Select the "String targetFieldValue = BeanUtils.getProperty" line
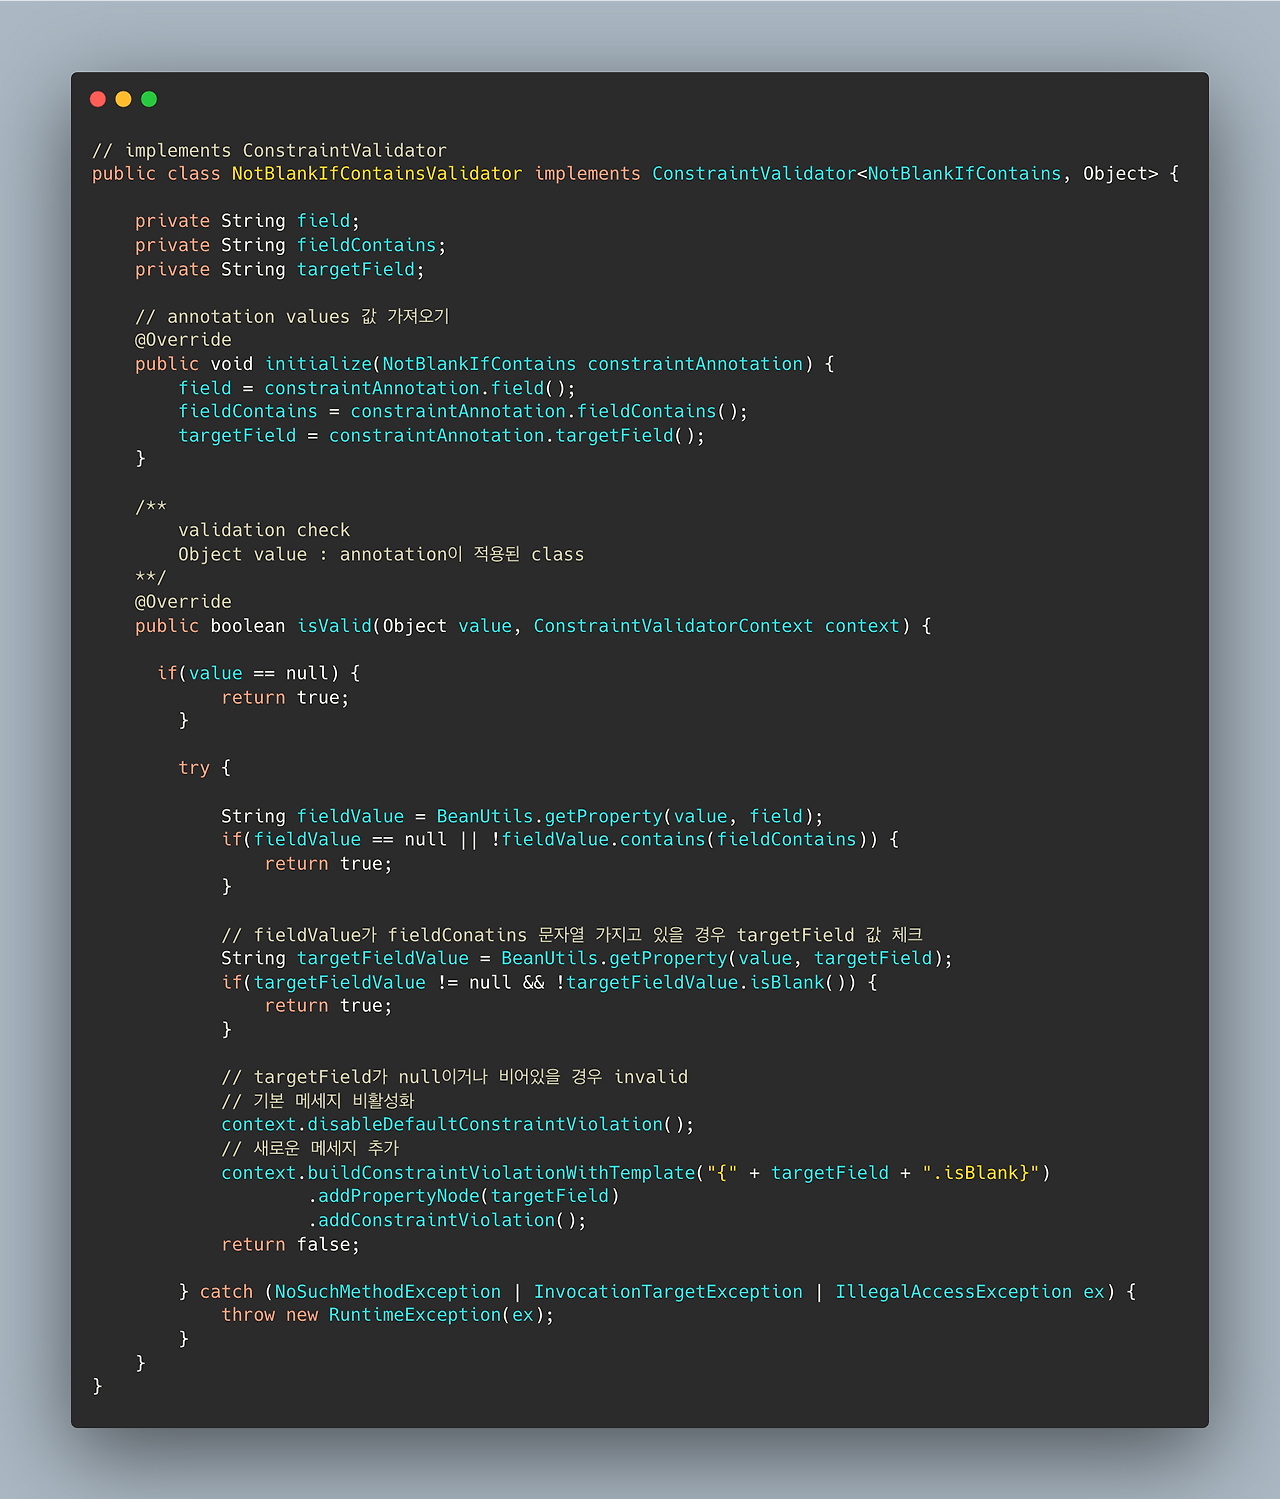1280x1499 pixels. click(587, 958)
